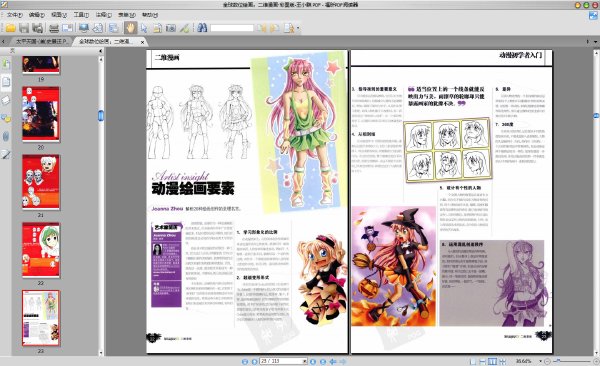Screen dimensions: 600x366
Task: Choose the arrow Select tool
Action: [x=144, y=28]
